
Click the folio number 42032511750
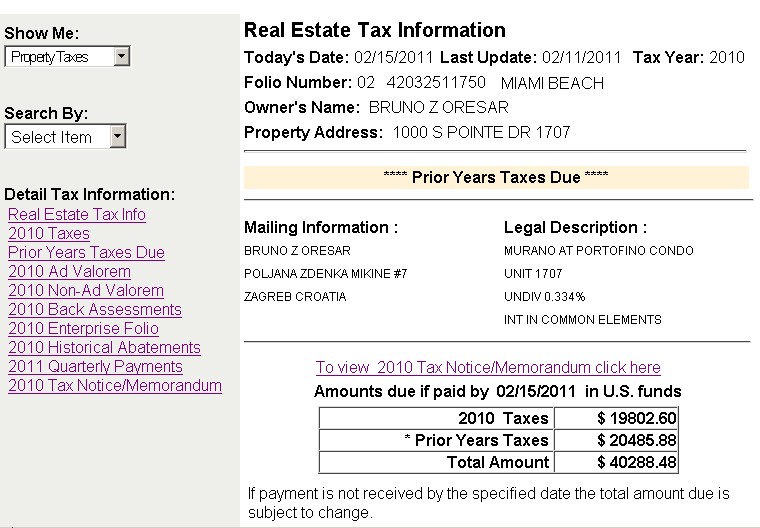435,83
